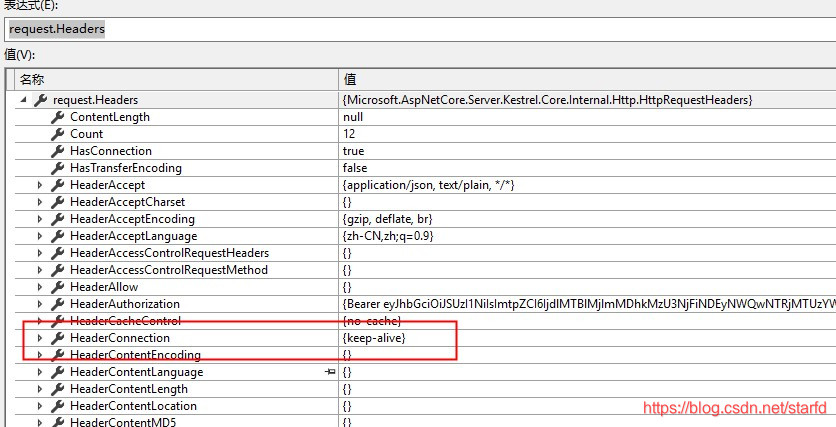Expand the HeaderAccept node

[x=39, y=185]
